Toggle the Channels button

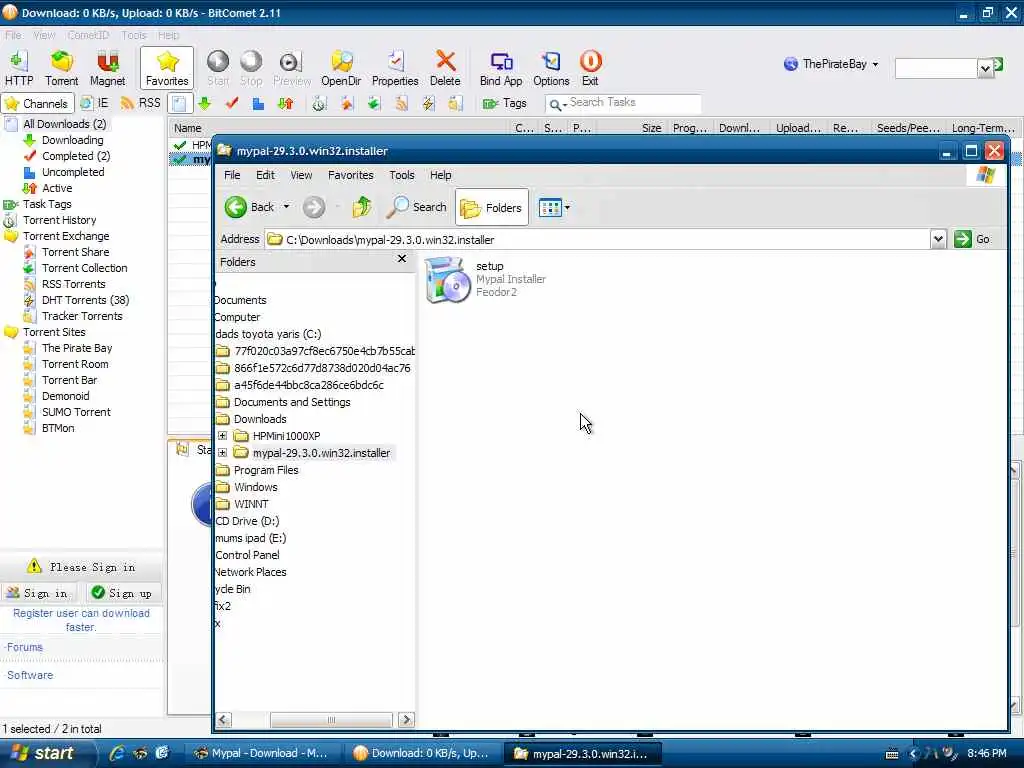[38, 103]
